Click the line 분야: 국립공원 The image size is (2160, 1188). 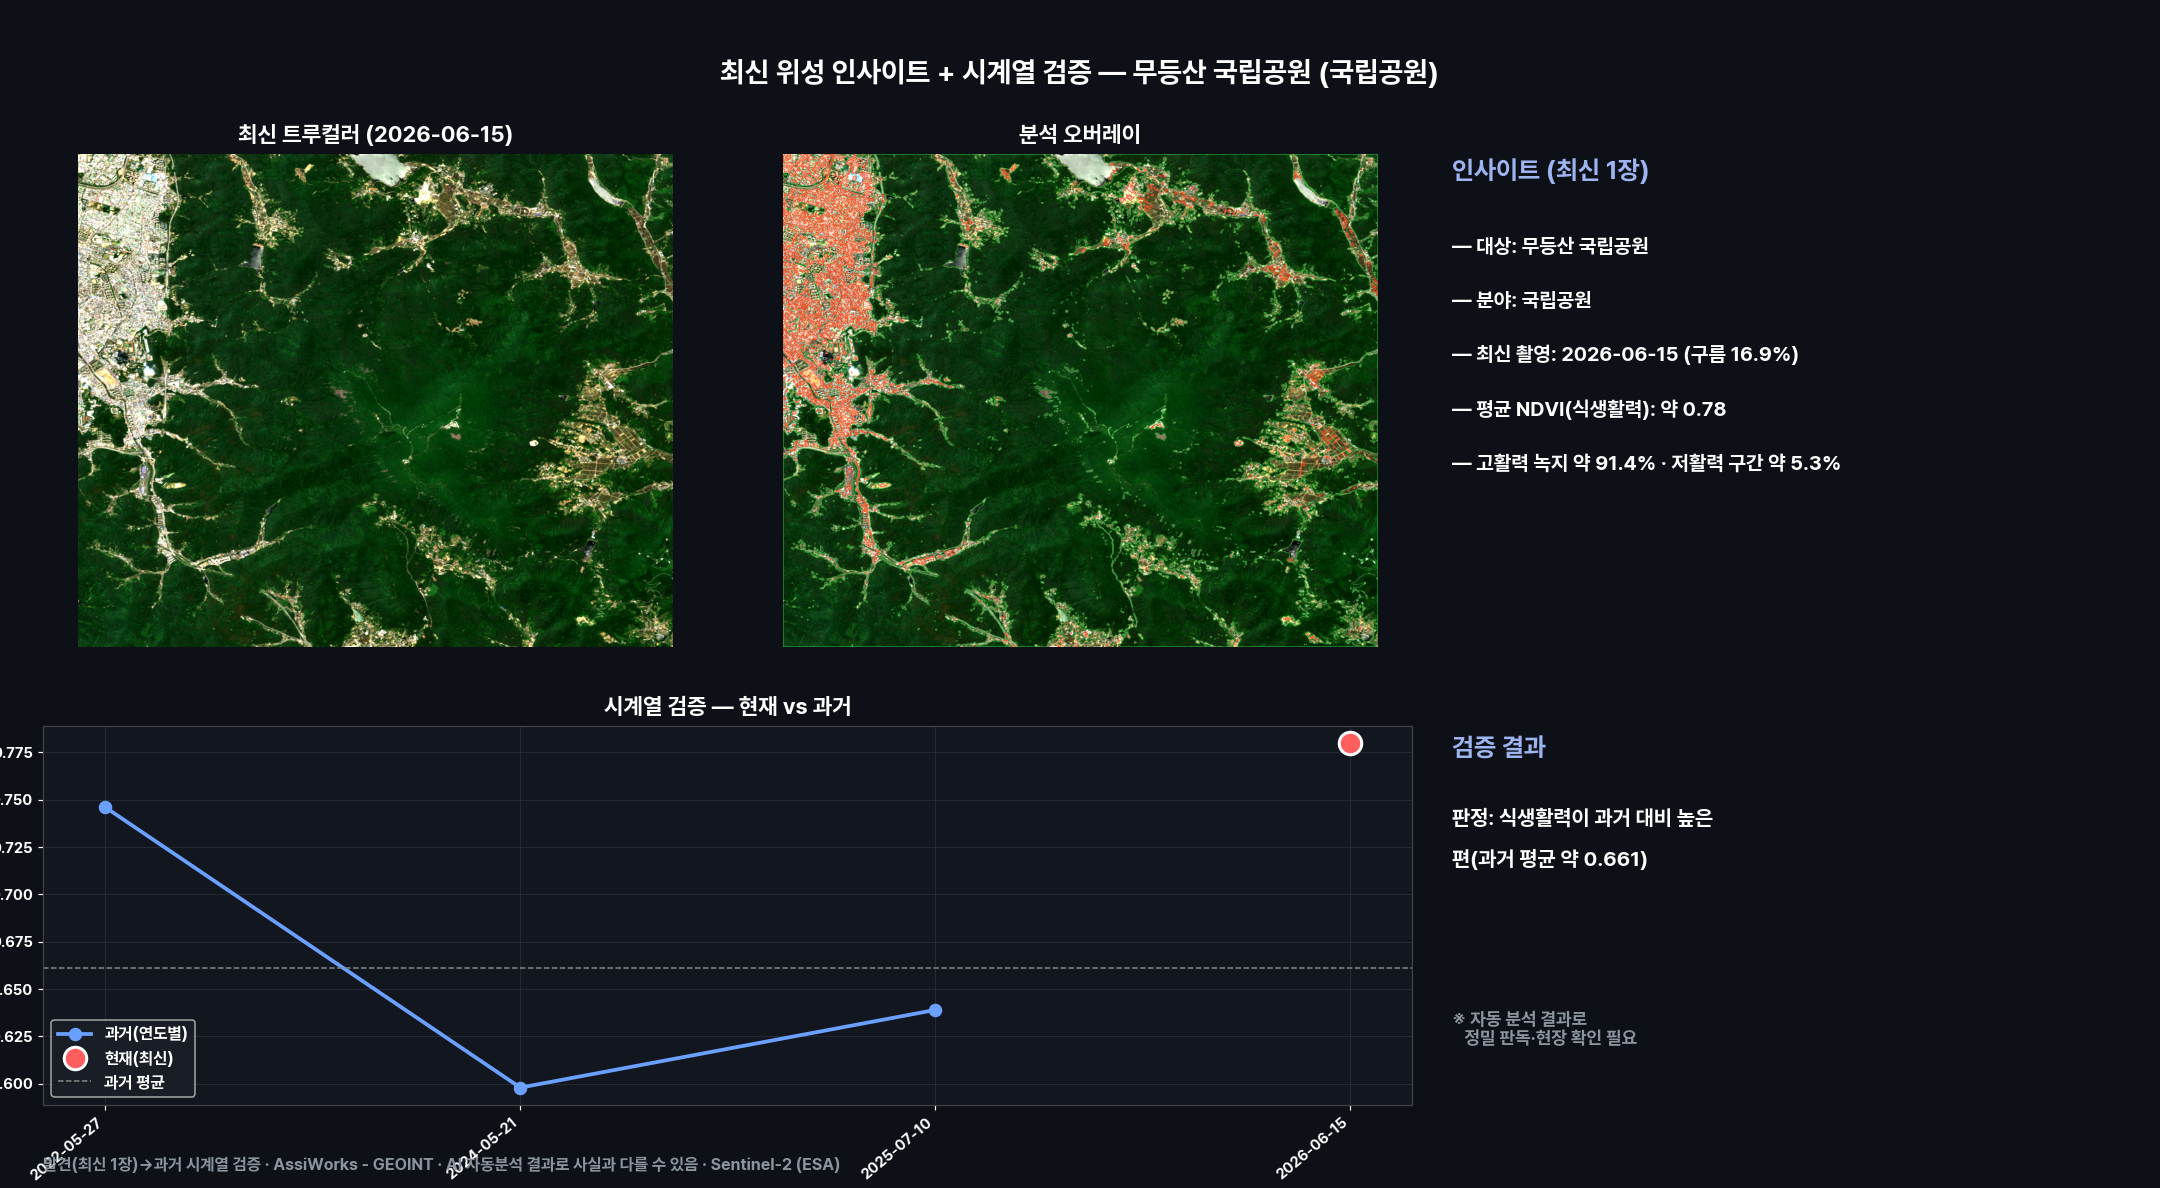(1521, 300)
